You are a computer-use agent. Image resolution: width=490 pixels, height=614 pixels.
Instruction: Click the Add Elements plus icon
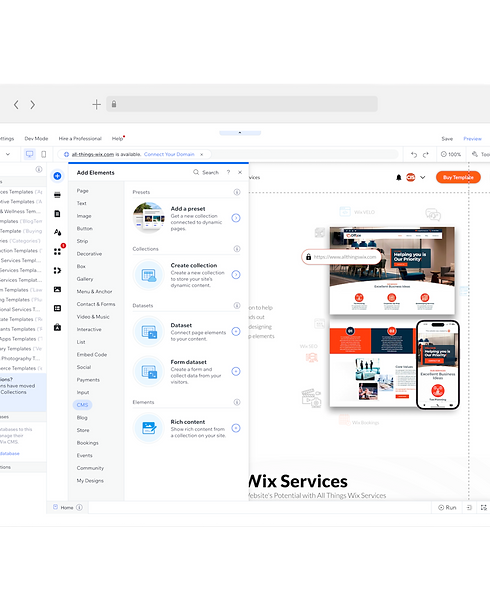click(x=57, y=176)
